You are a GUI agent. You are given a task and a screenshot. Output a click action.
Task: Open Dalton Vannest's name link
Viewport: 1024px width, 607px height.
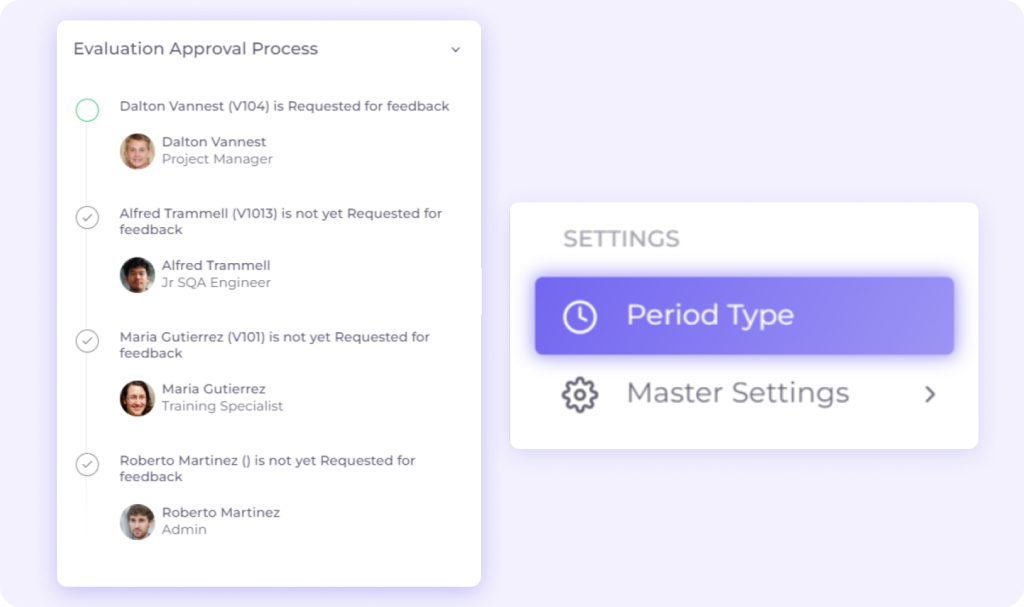coord(214,142)
